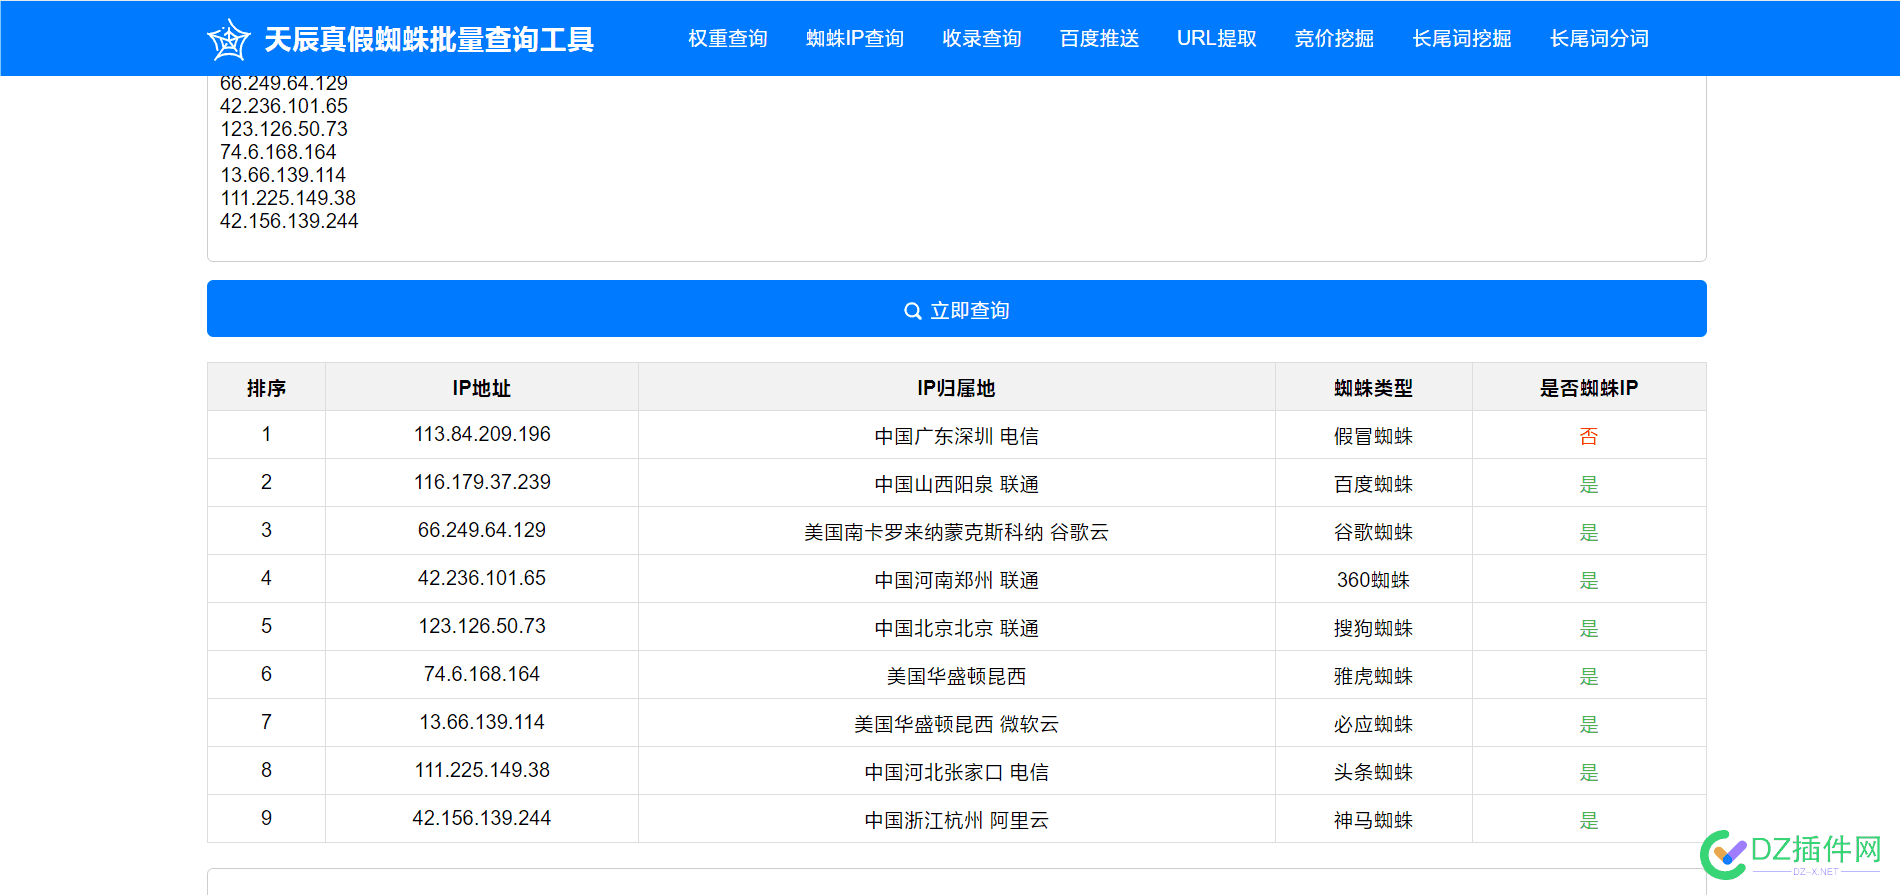Open 长尾词分词 navigation link
The height and width of the screenshot is (895, 1900).
point(1599,38)
